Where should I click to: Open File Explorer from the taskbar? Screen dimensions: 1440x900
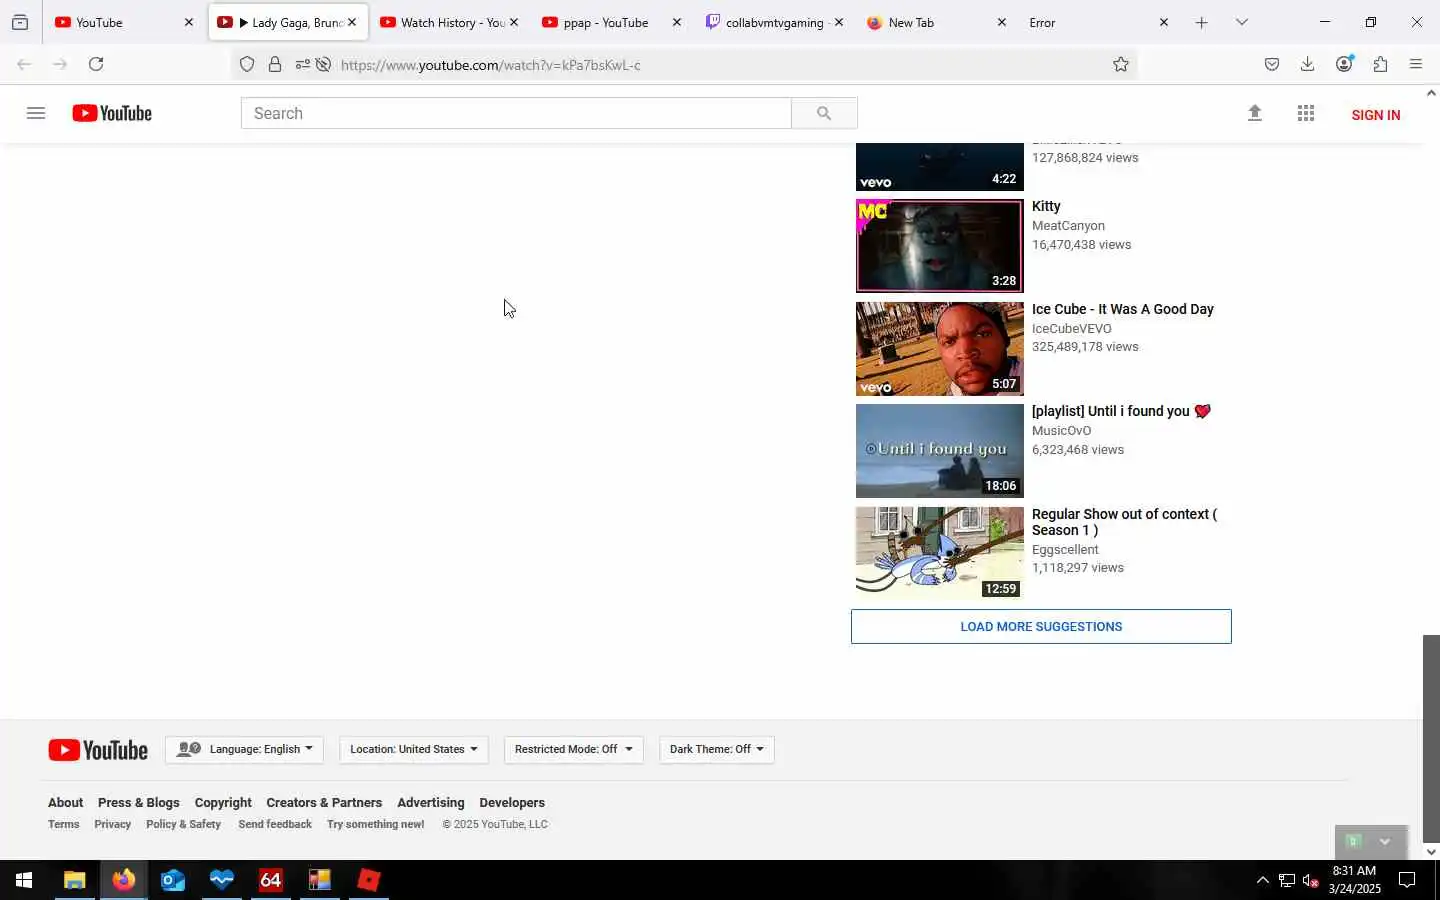coord(74,880)
